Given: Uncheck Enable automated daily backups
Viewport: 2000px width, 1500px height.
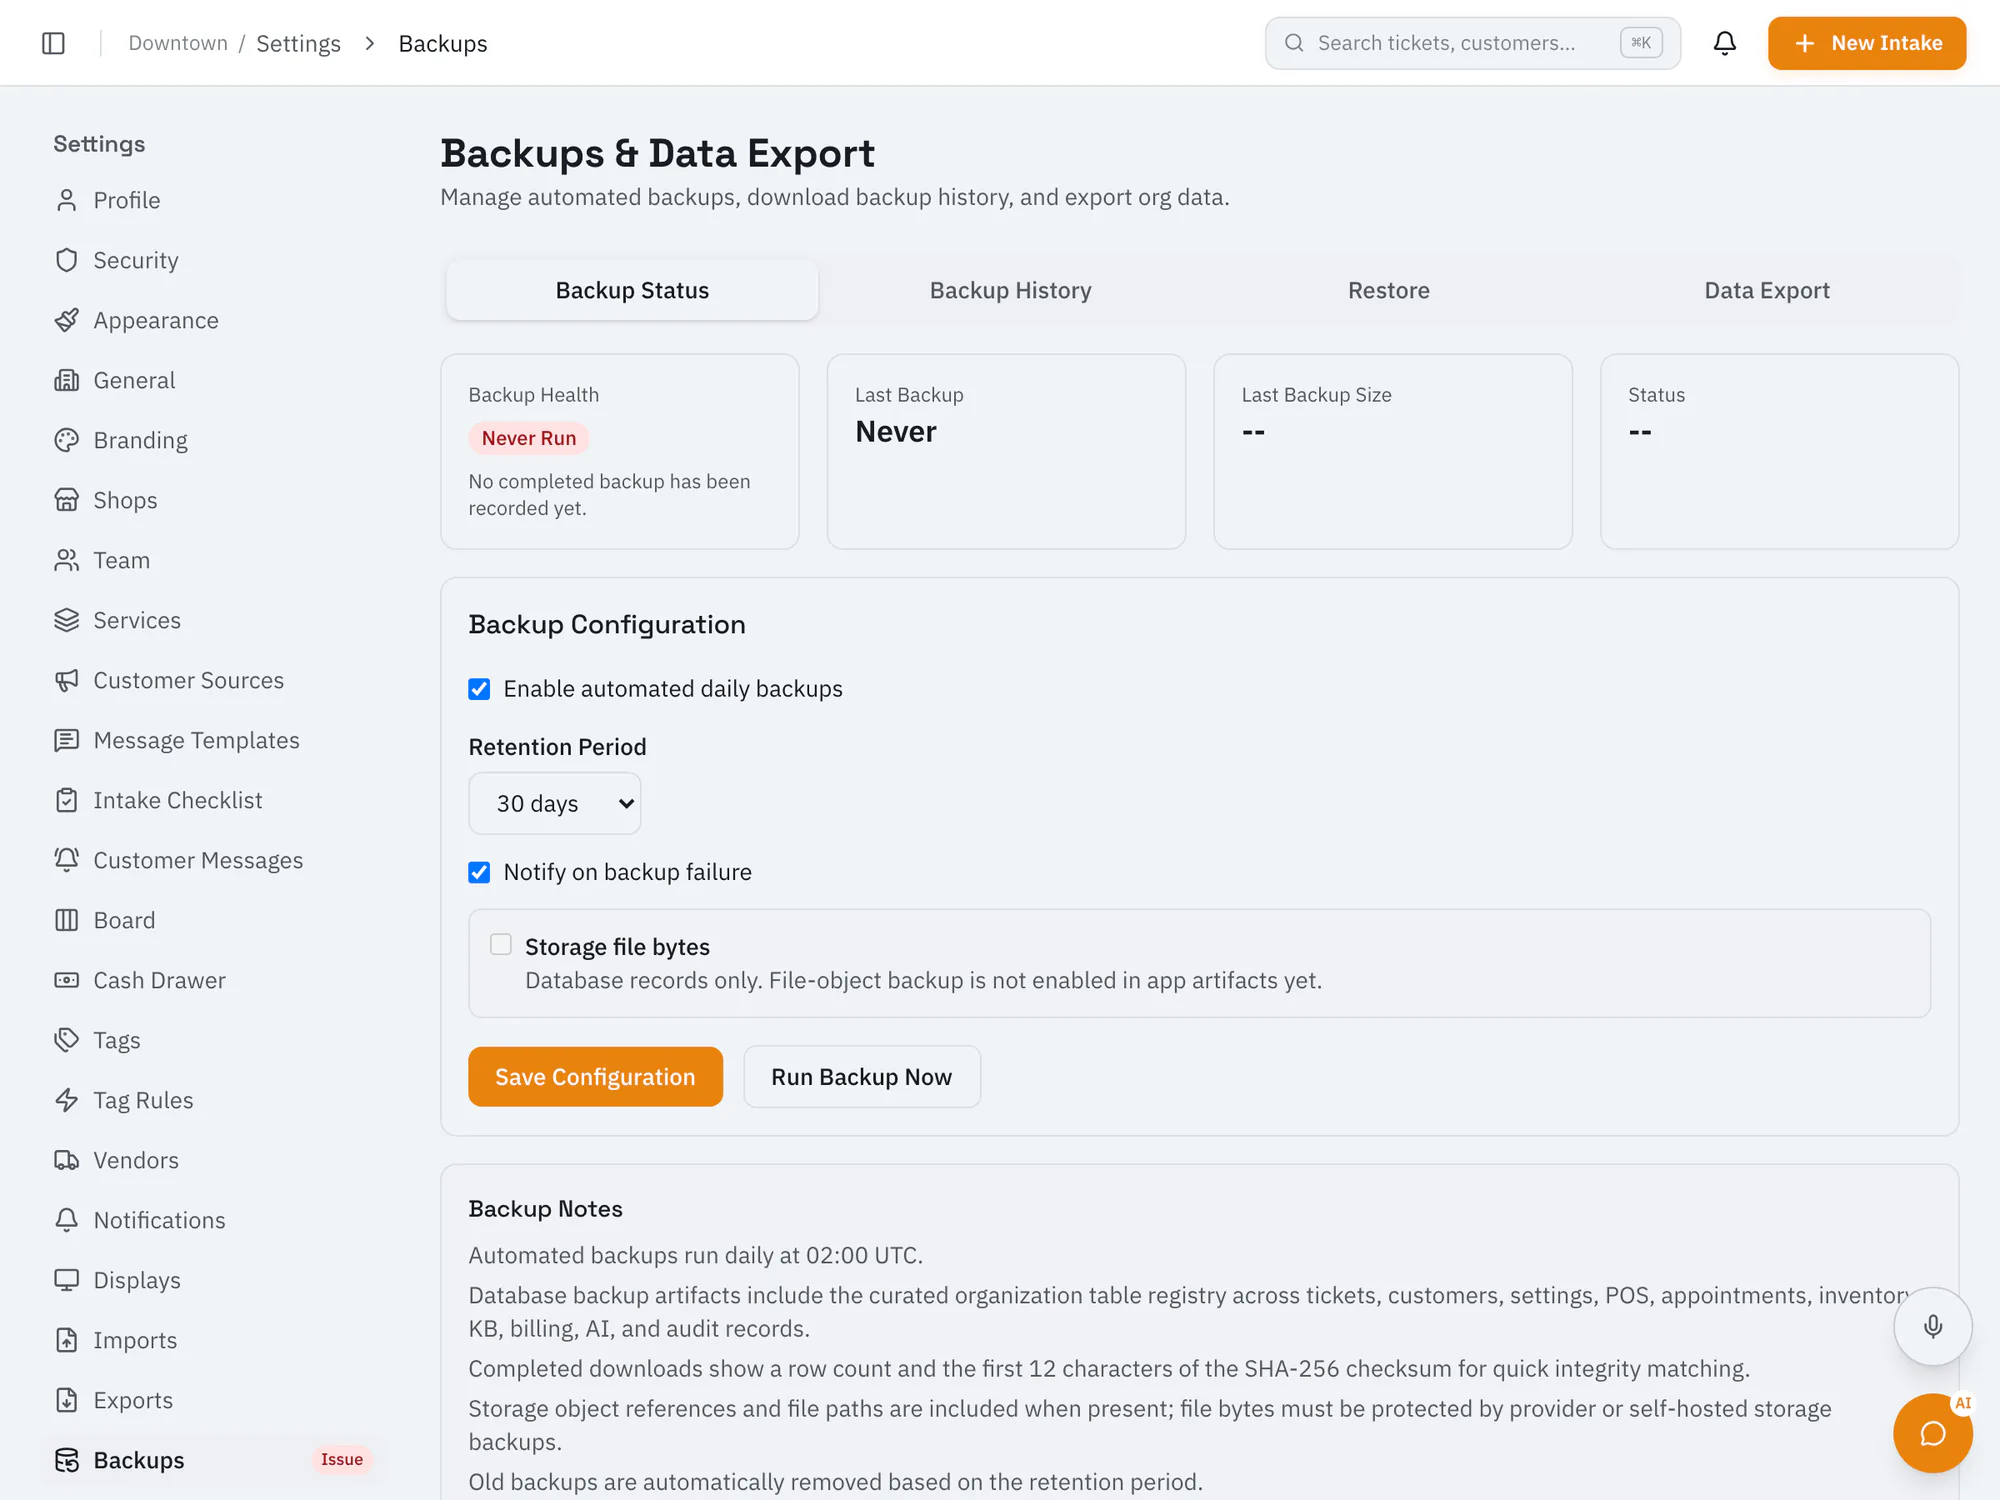Looking at the screenshot, I should [479, 689].
